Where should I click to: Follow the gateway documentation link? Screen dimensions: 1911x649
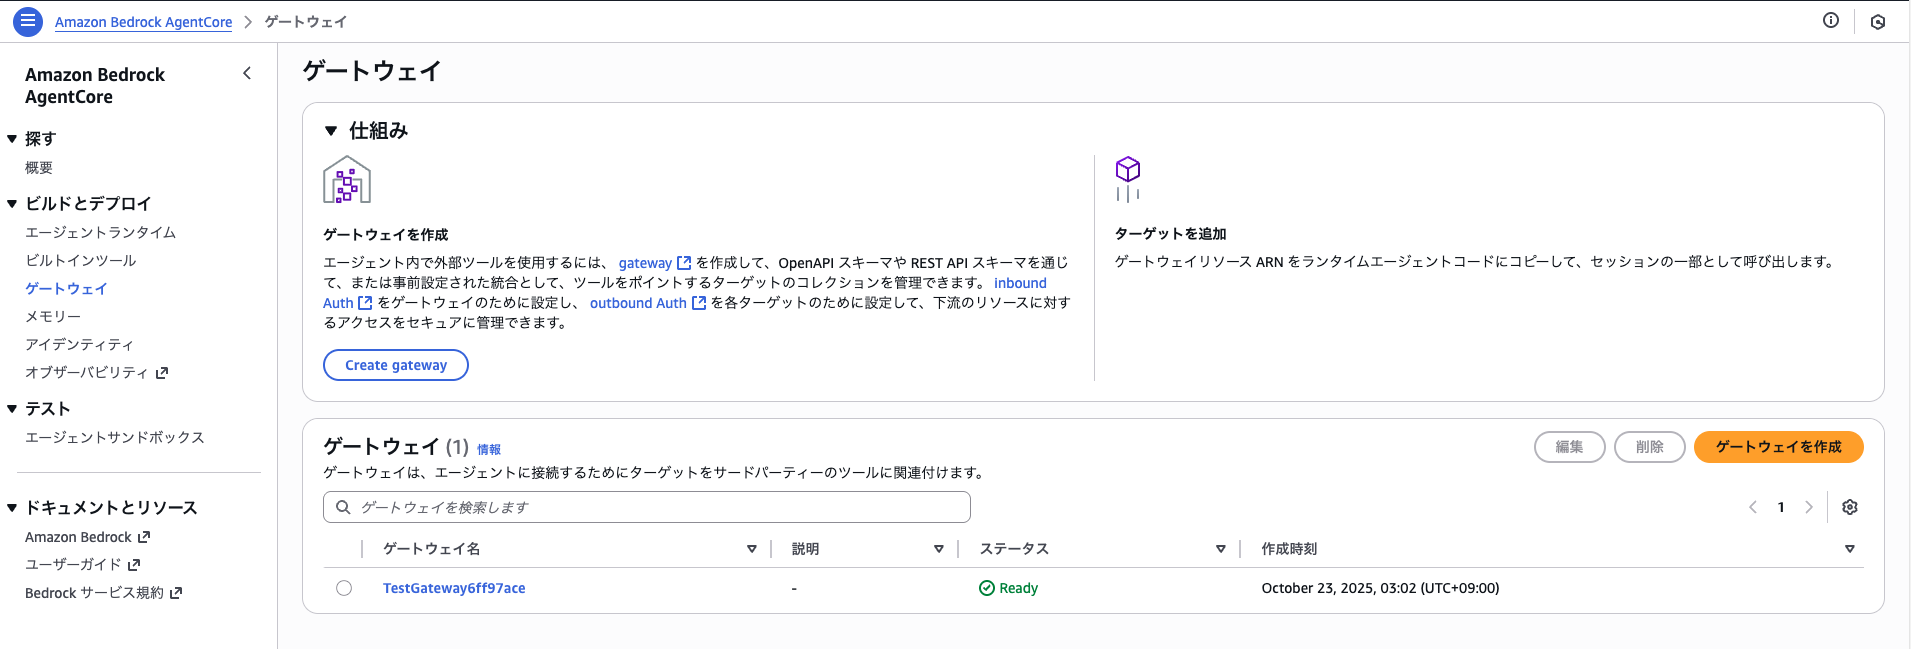[645, 263]
